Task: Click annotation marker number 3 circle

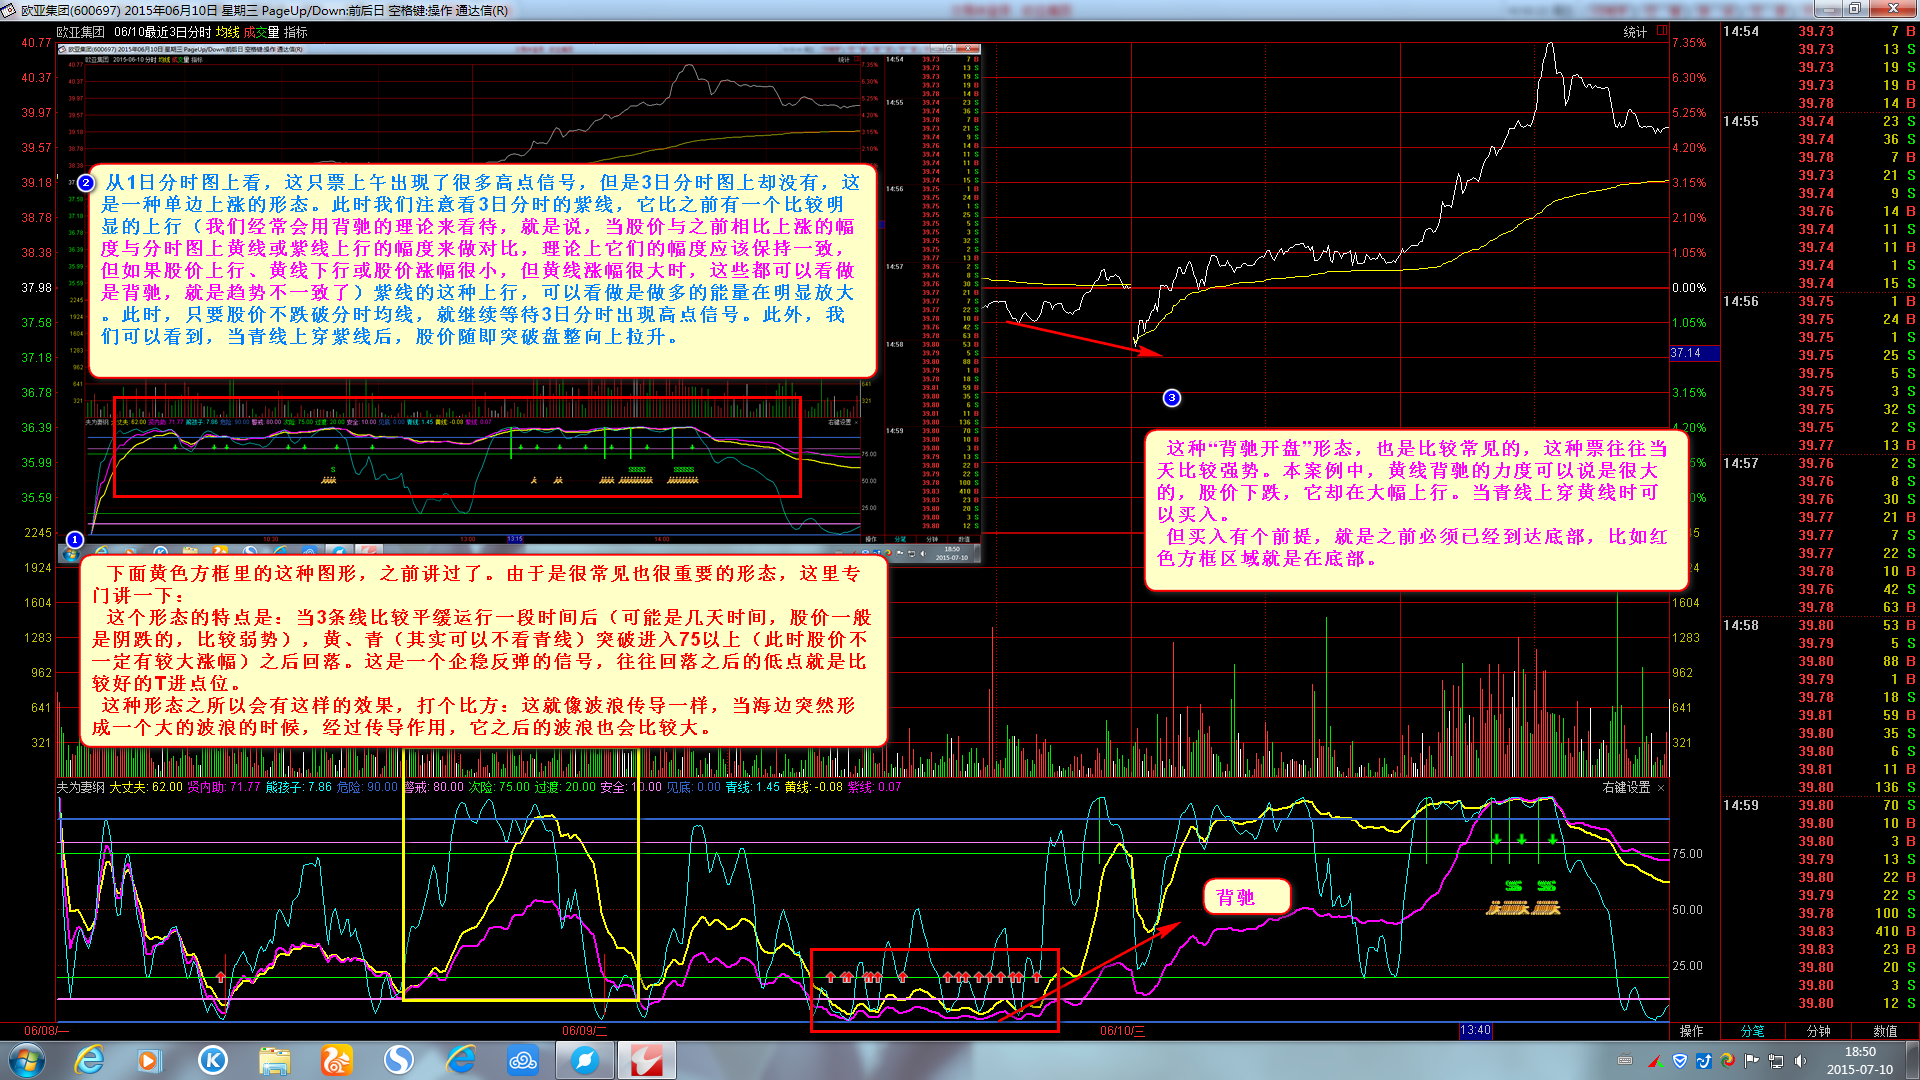Action: point(1172,398)
